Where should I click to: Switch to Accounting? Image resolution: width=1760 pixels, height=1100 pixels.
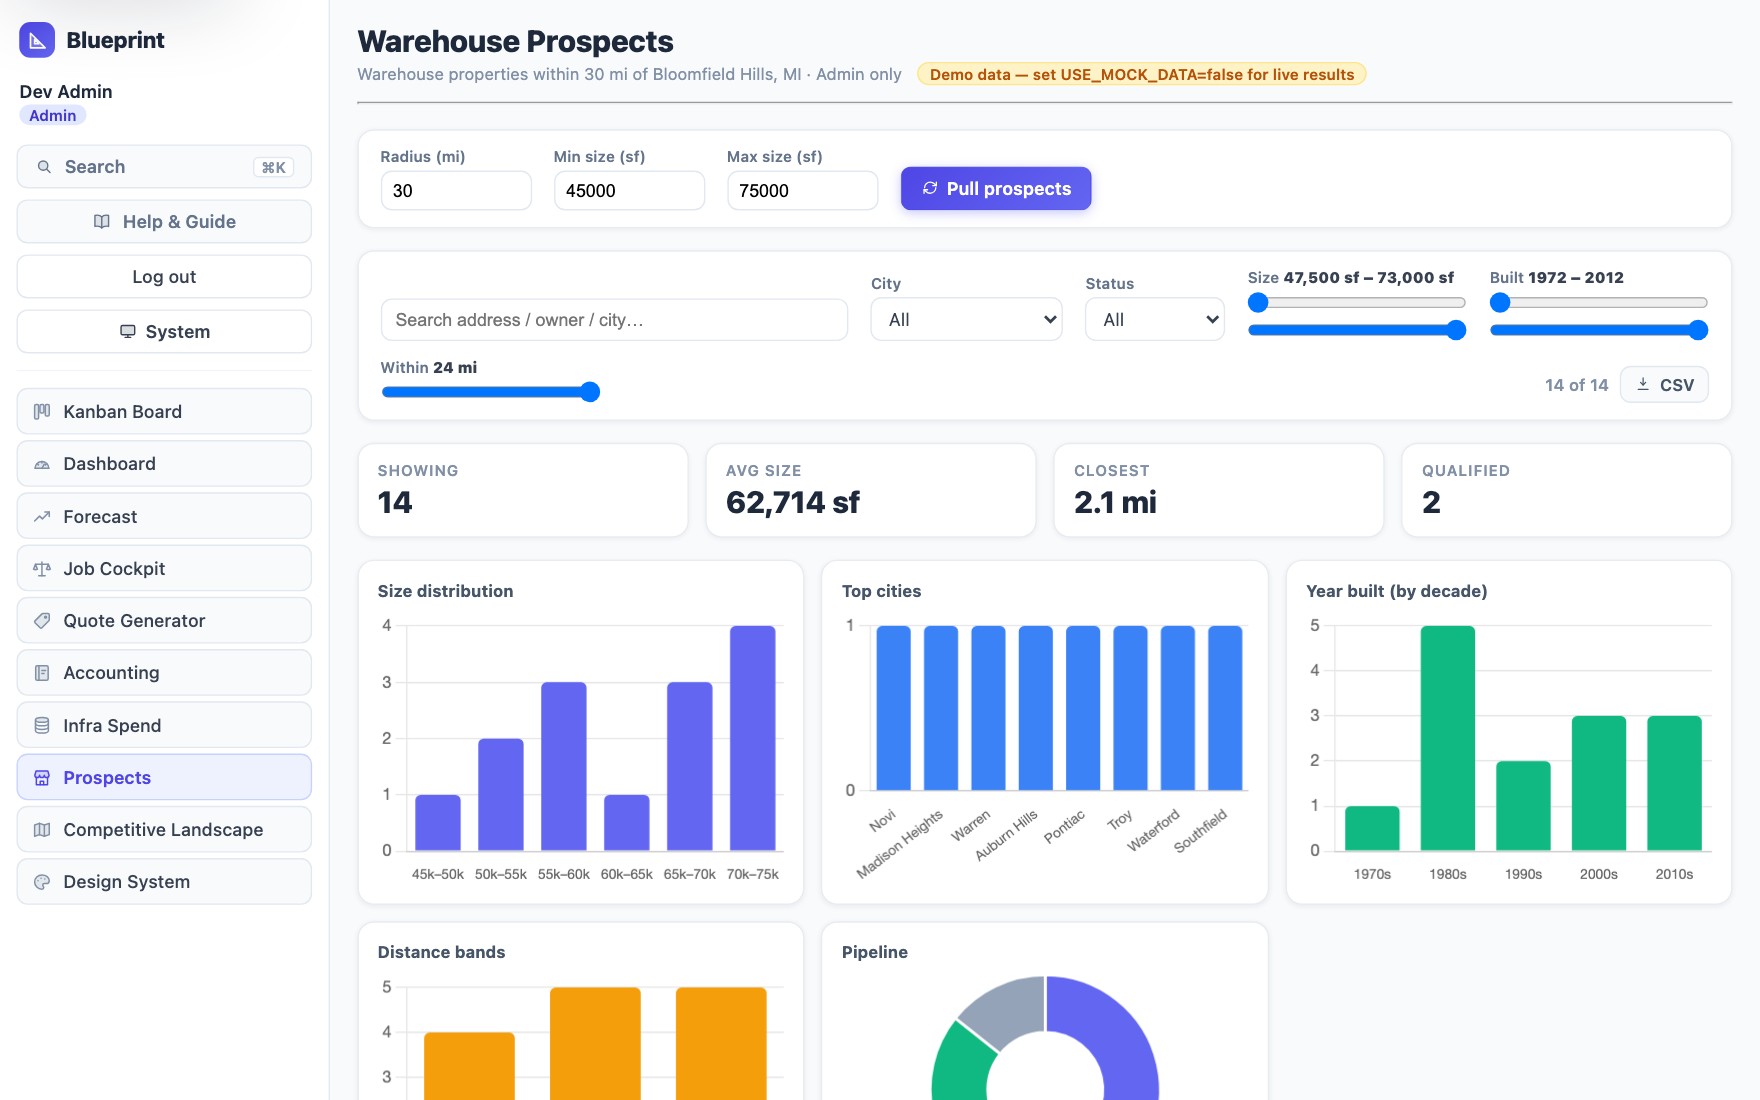point(164,673)
